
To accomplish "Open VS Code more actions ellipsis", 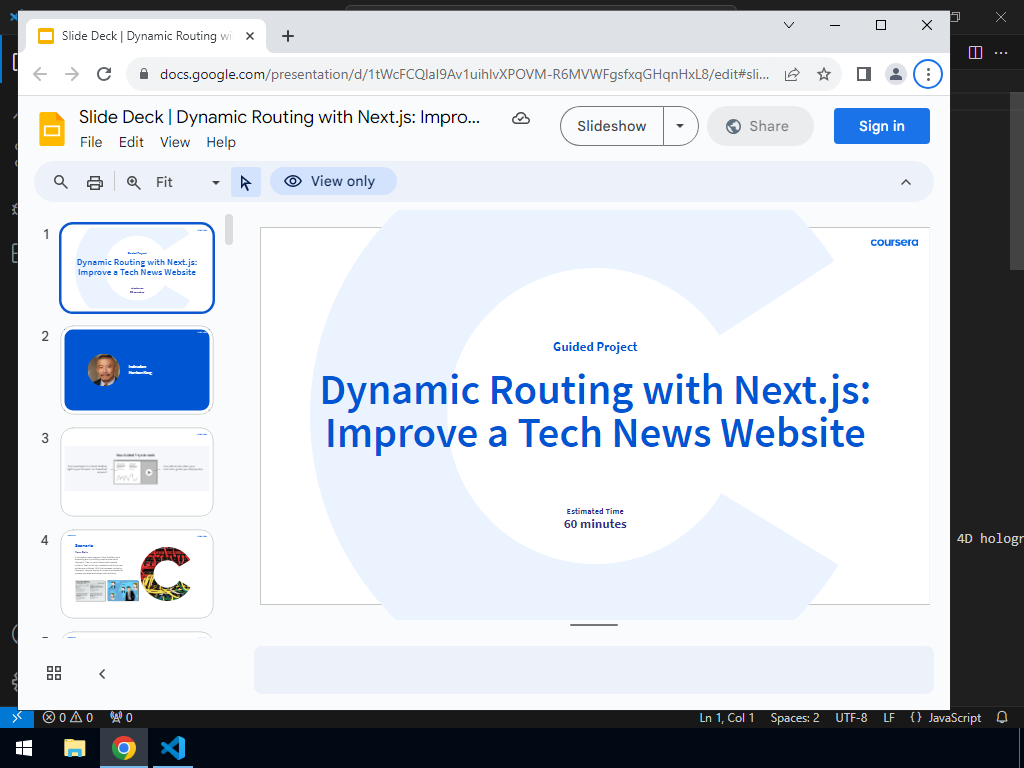I will click(1001, 52).
